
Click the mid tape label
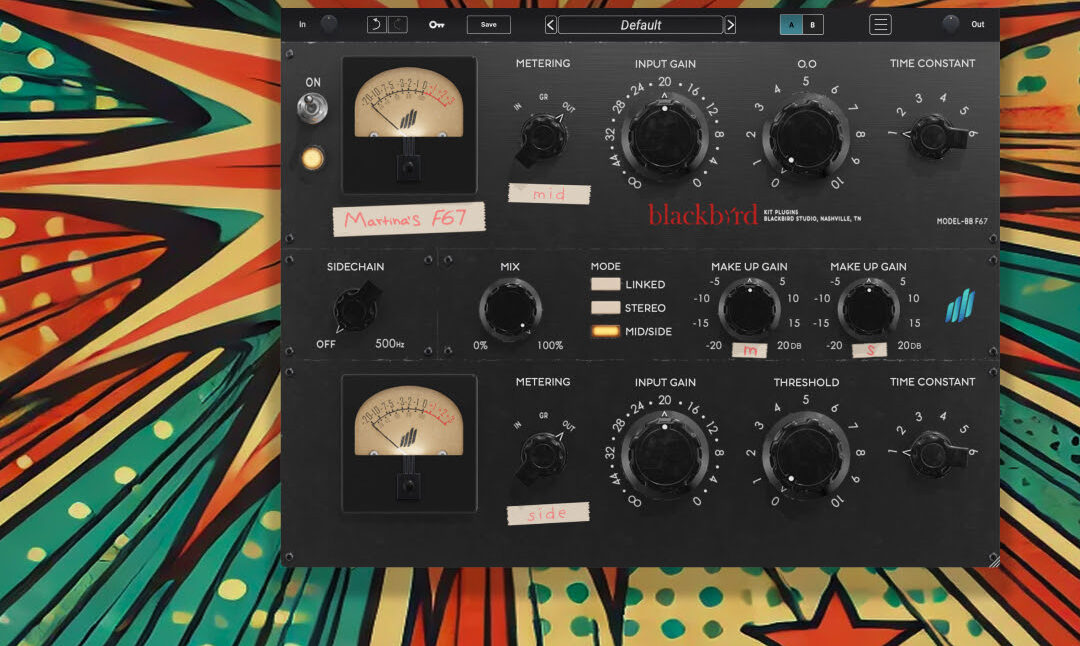point(549,194)
